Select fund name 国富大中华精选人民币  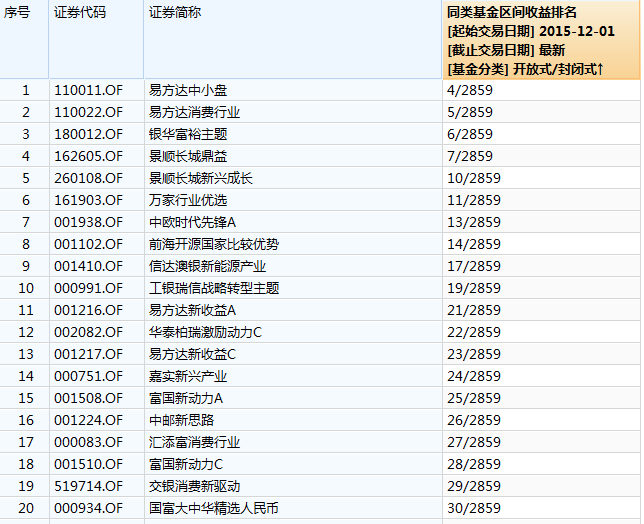tap(214, 508)
